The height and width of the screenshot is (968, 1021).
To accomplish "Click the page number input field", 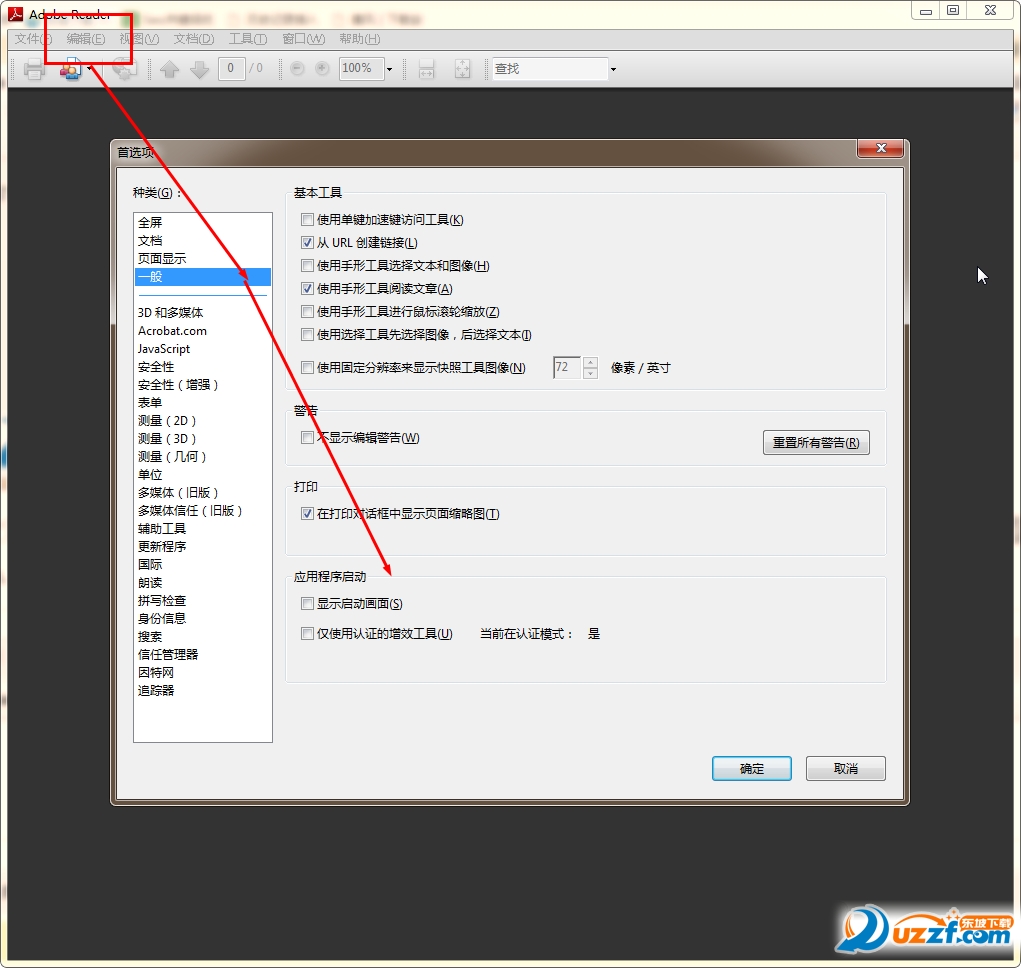I will (231, 68).
